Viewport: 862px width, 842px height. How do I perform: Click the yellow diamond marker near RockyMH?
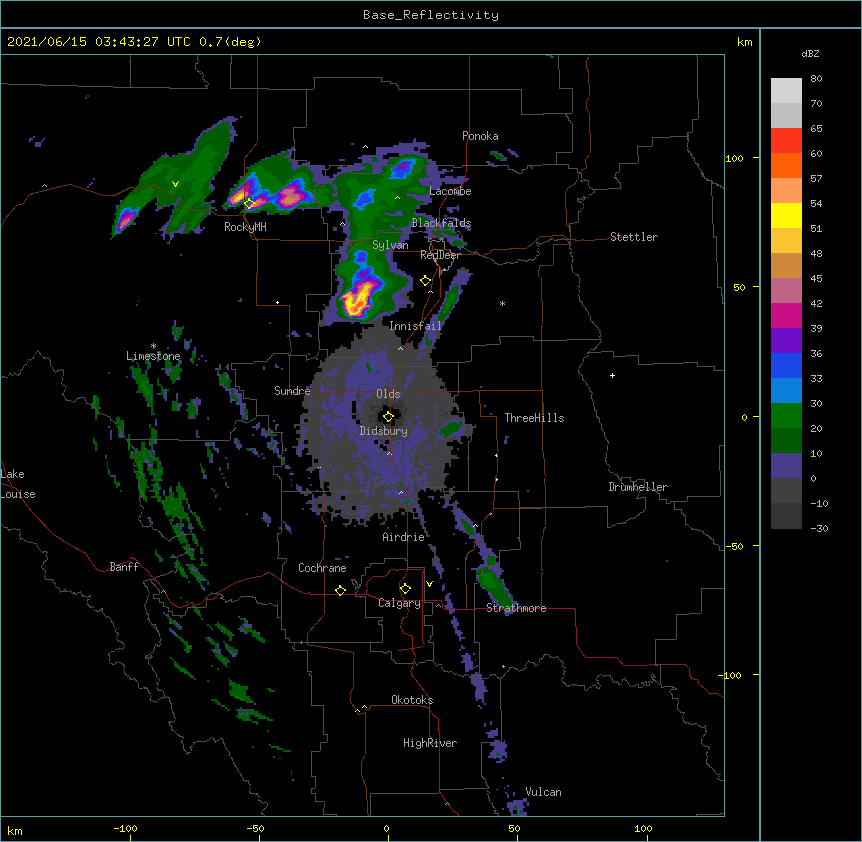248,203
